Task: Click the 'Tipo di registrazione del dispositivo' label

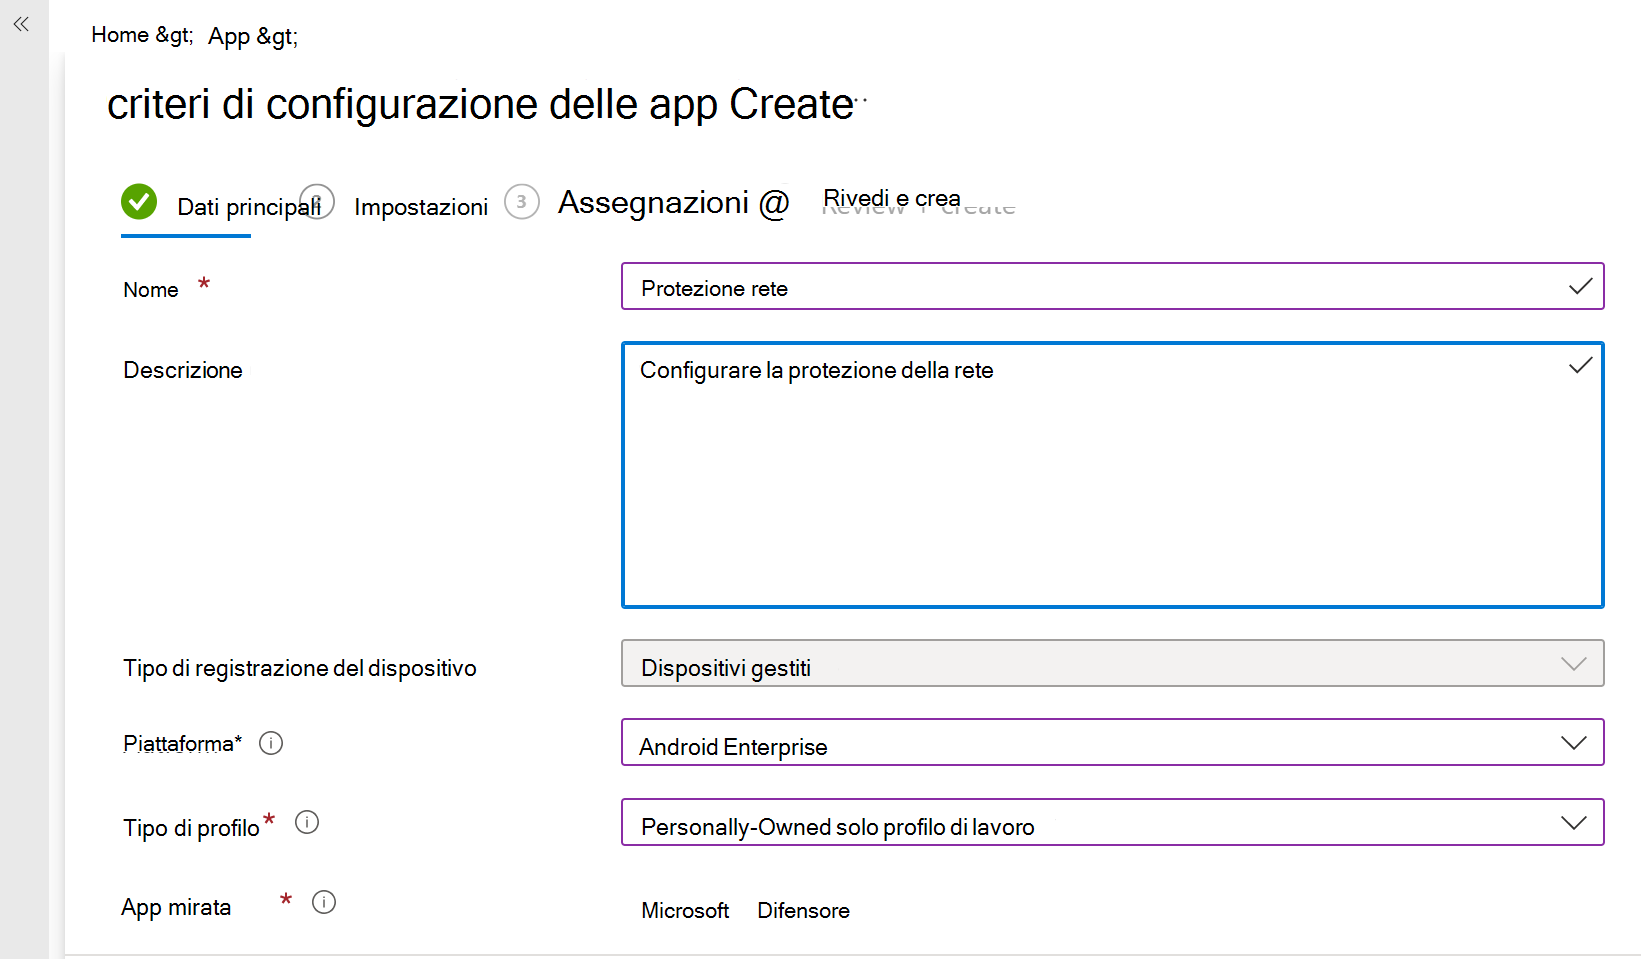Action: [x=300, y=668]
